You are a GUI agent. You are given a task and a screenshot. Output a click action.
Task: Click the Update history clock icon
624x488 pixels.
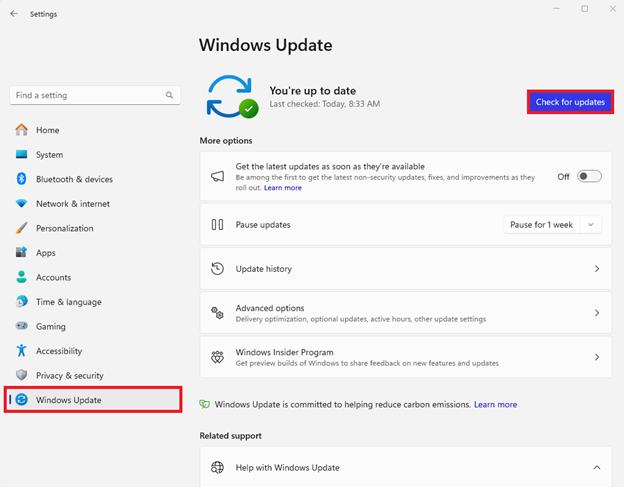[217, 269]
